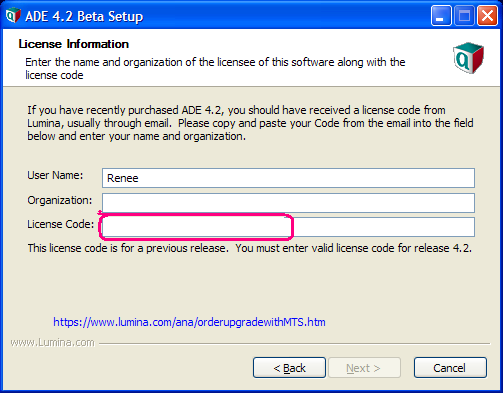The image size is (503, 393).
Task: Close the ADE Setup window
Action: [x=487, y=15]
